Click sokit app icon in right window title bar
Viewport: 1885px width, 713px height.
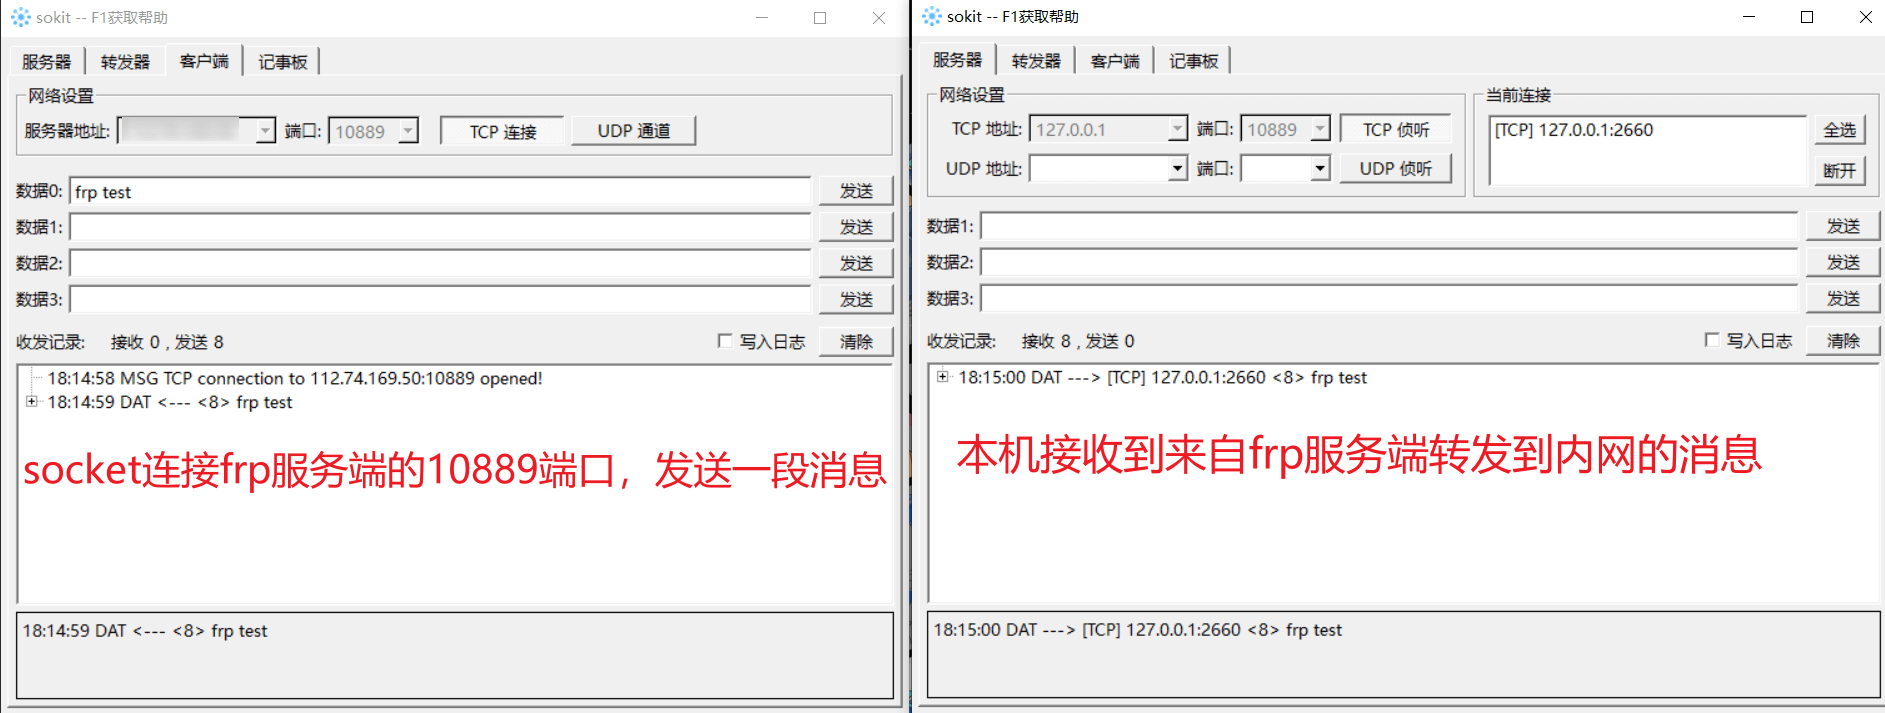[x=932, y=16]
